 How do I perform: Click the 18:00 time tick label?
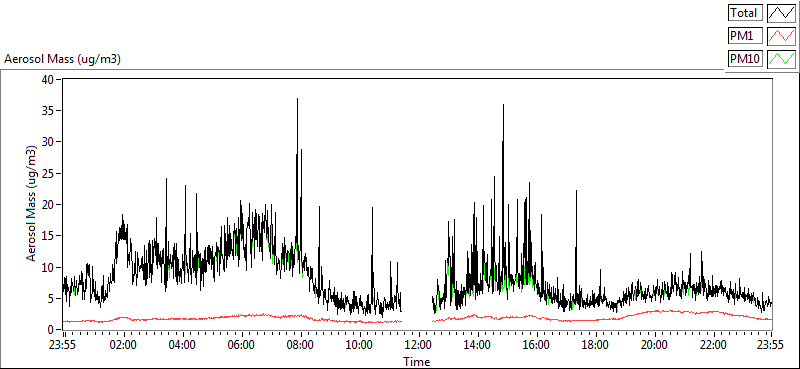596,344
